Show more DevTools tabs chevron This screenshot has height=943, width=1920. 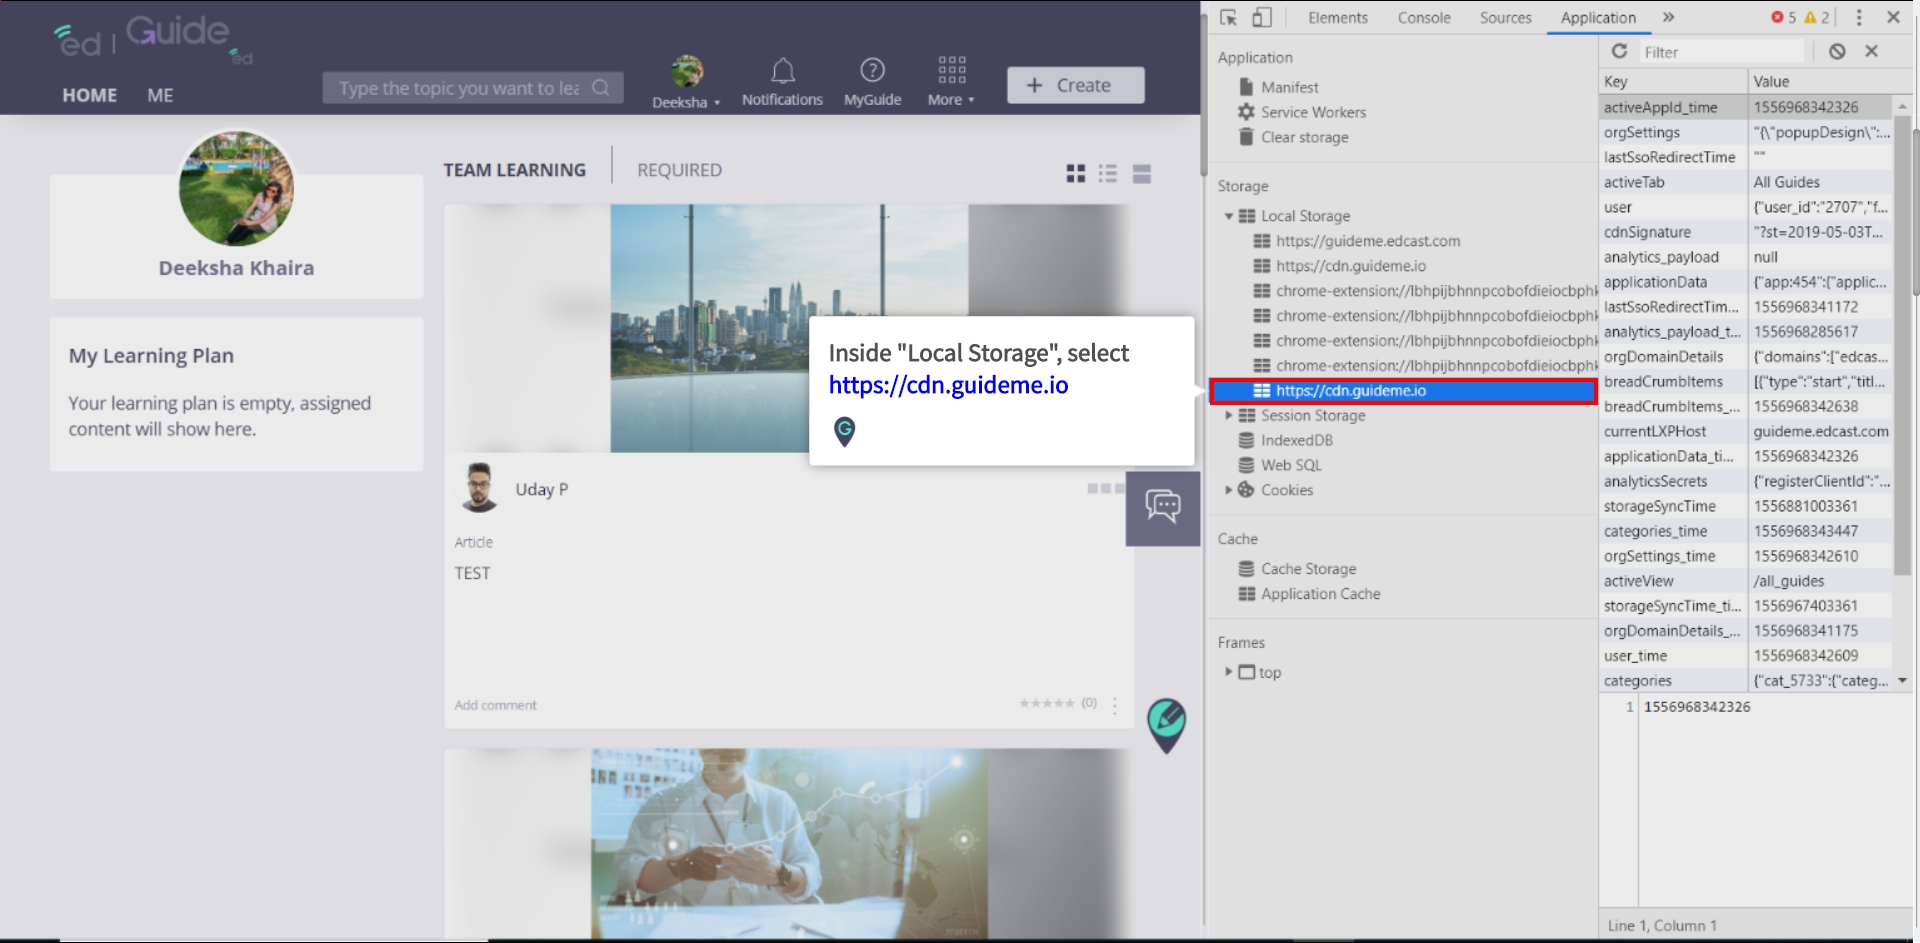[x=1668, y=17]
